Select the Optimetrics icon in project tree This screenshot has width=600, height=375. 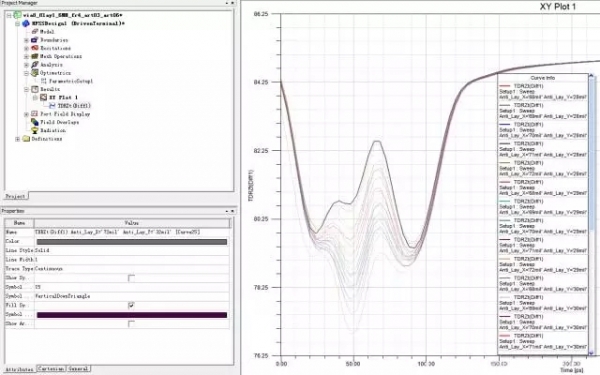pos(35,73)
